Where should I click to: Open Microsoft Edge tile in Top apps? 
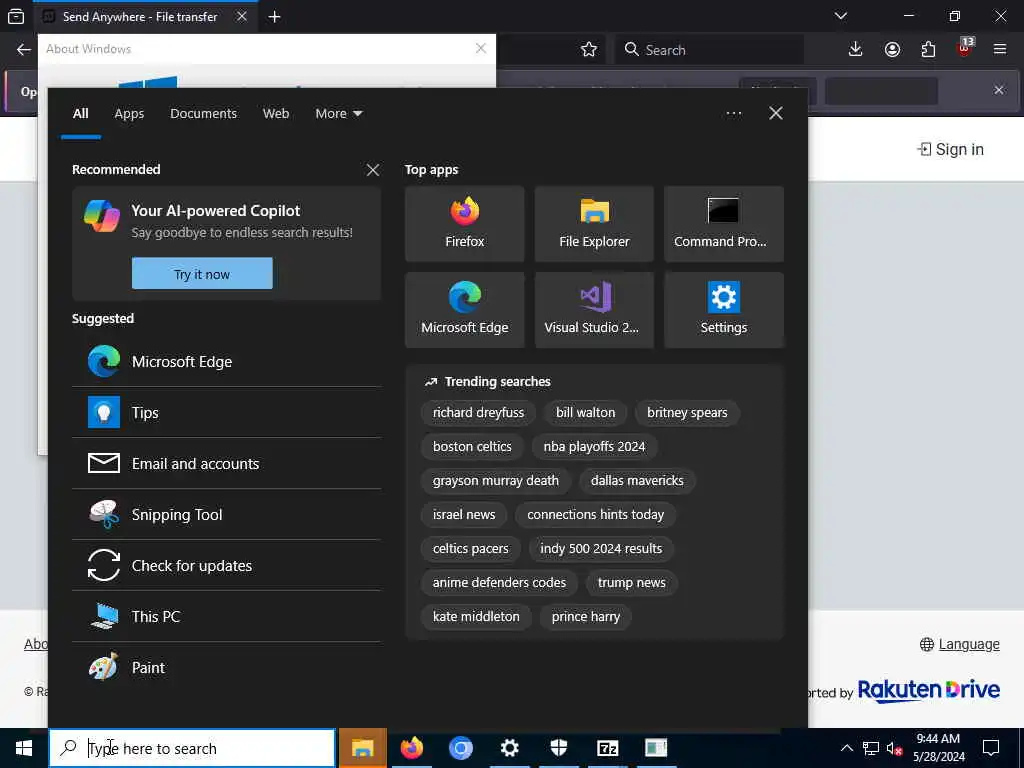464,310
